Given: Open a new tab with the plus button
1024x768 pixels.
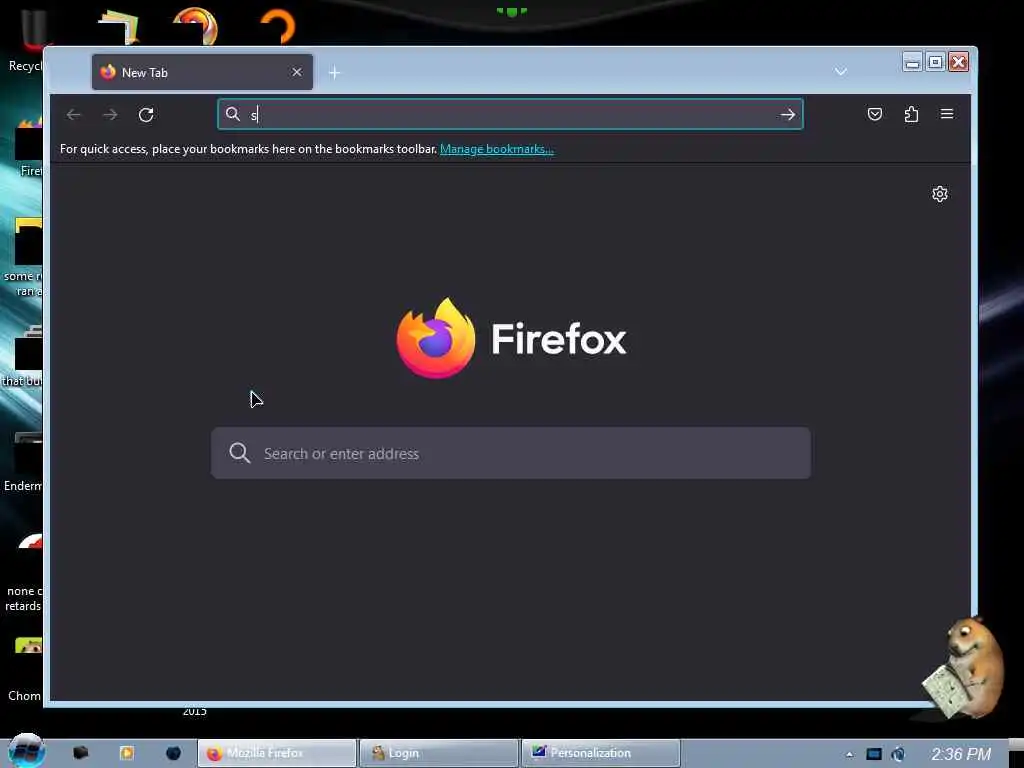Looking at the screenshot, I should coord(334,72).
